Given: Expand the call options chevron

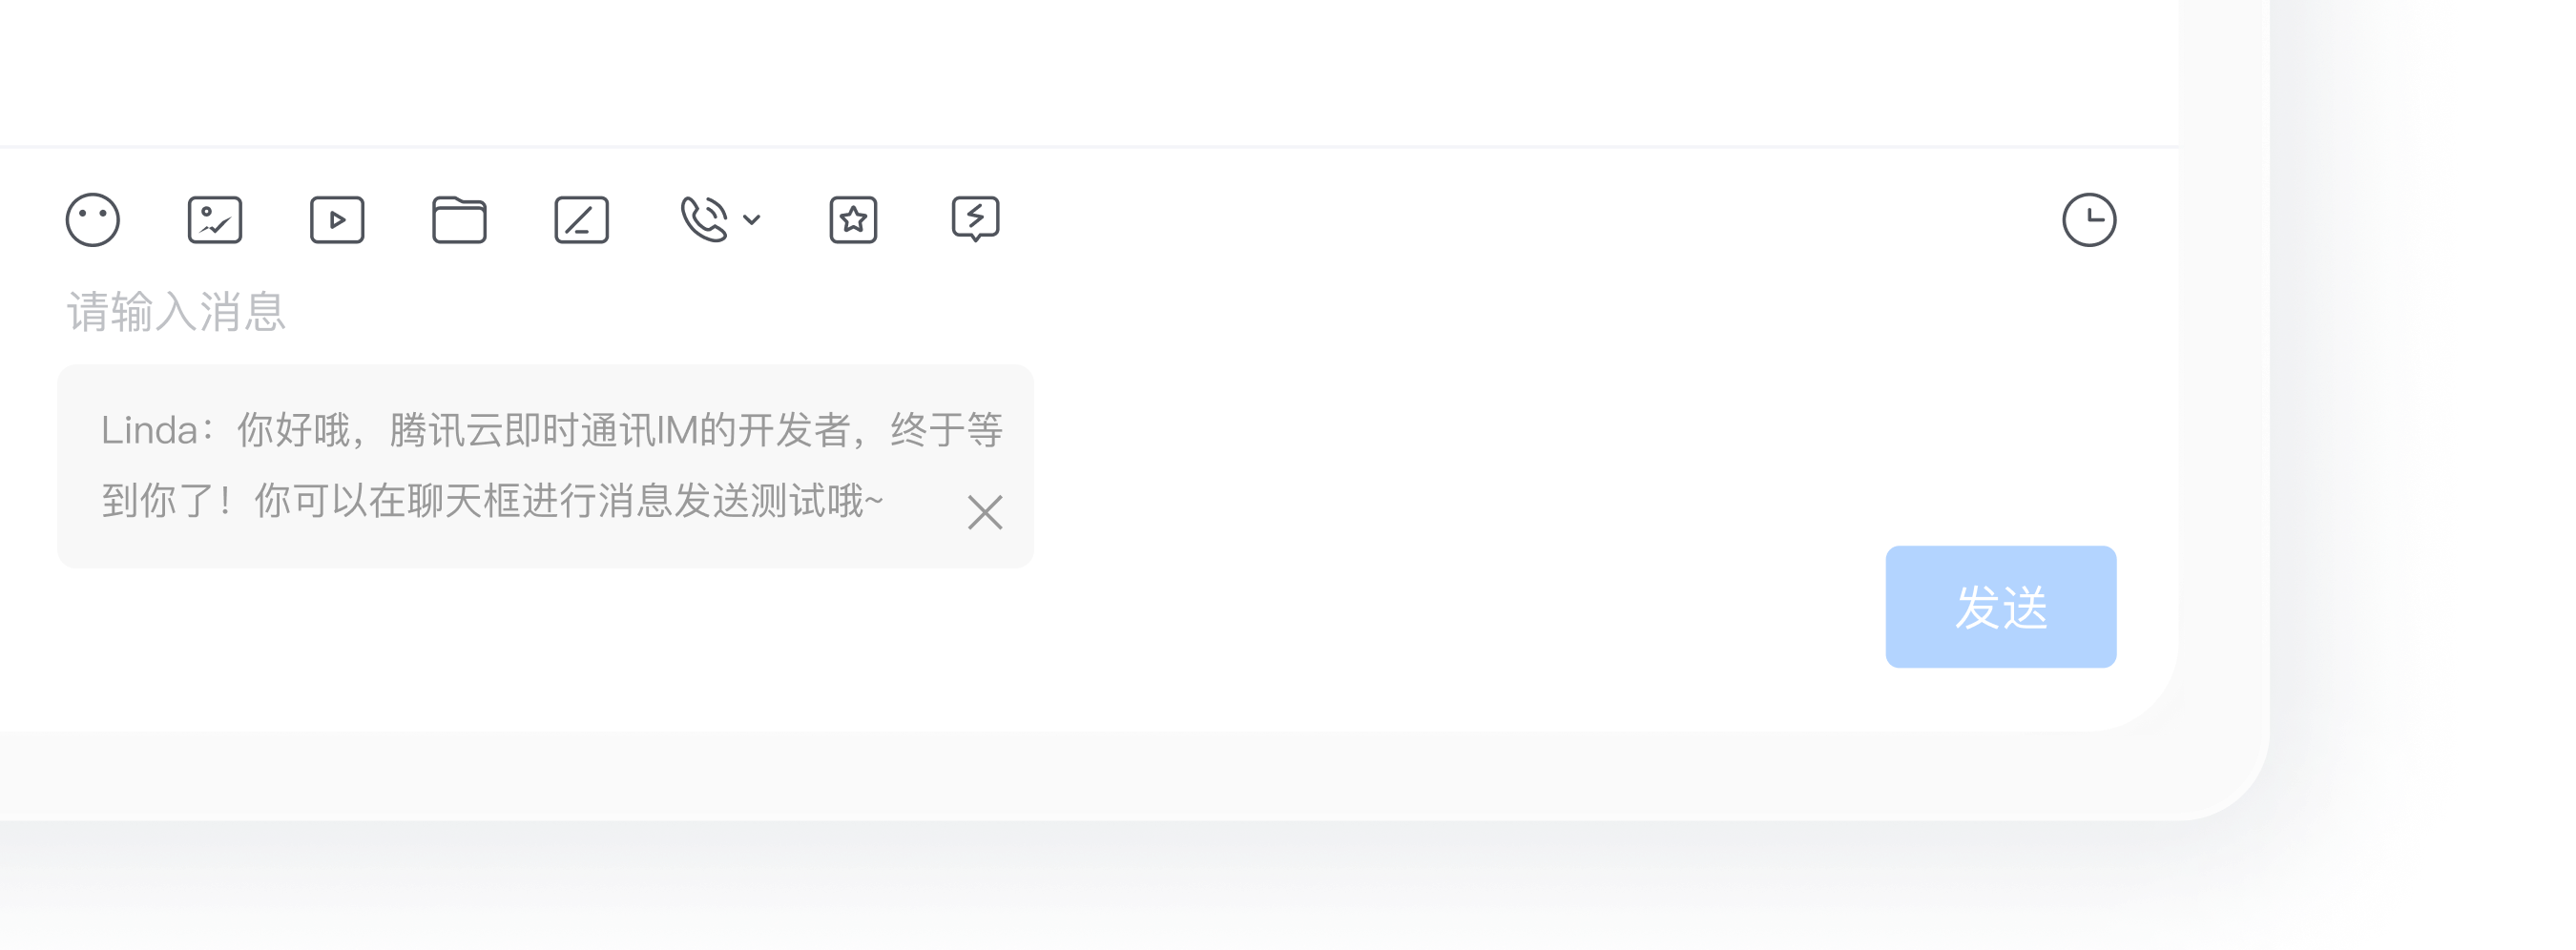Looking at the screenshot, I should point(752,220).
